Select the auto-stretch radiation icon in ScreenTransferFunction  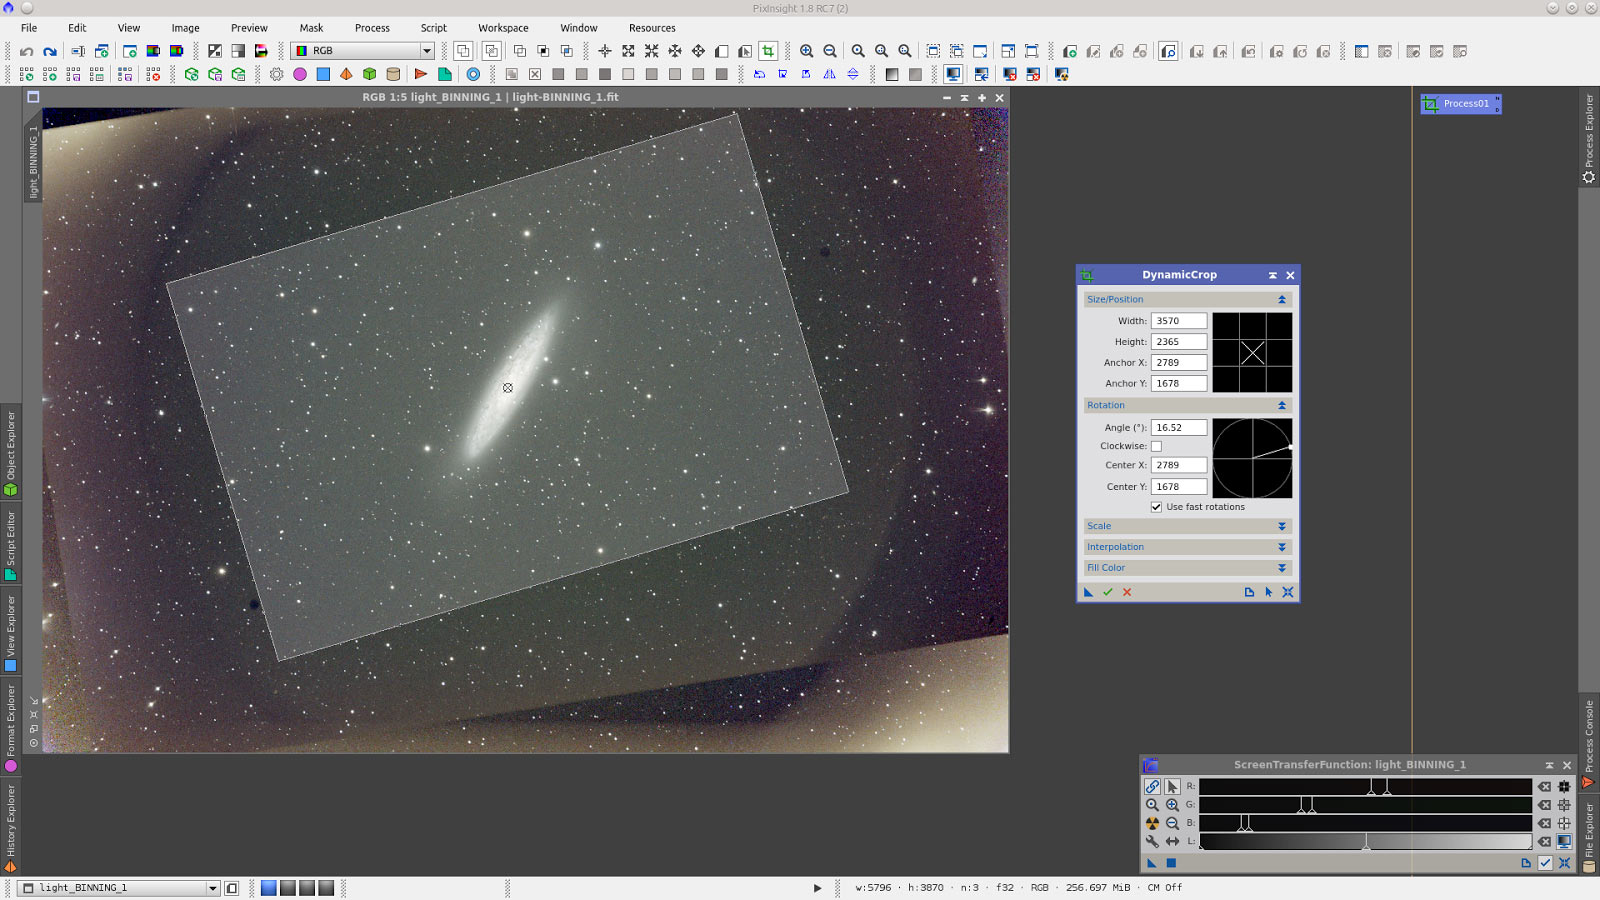point(1152,823)
